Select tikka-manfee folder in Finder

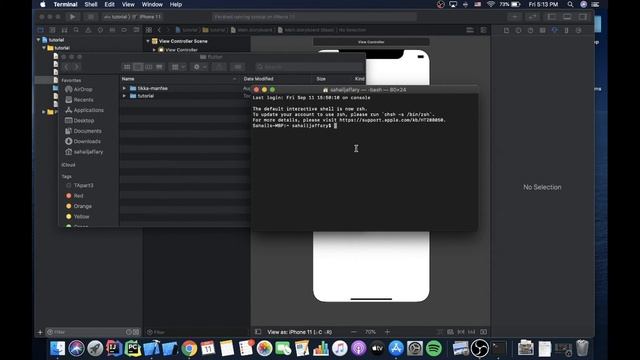pyautogui.click(x=152, y=88)
